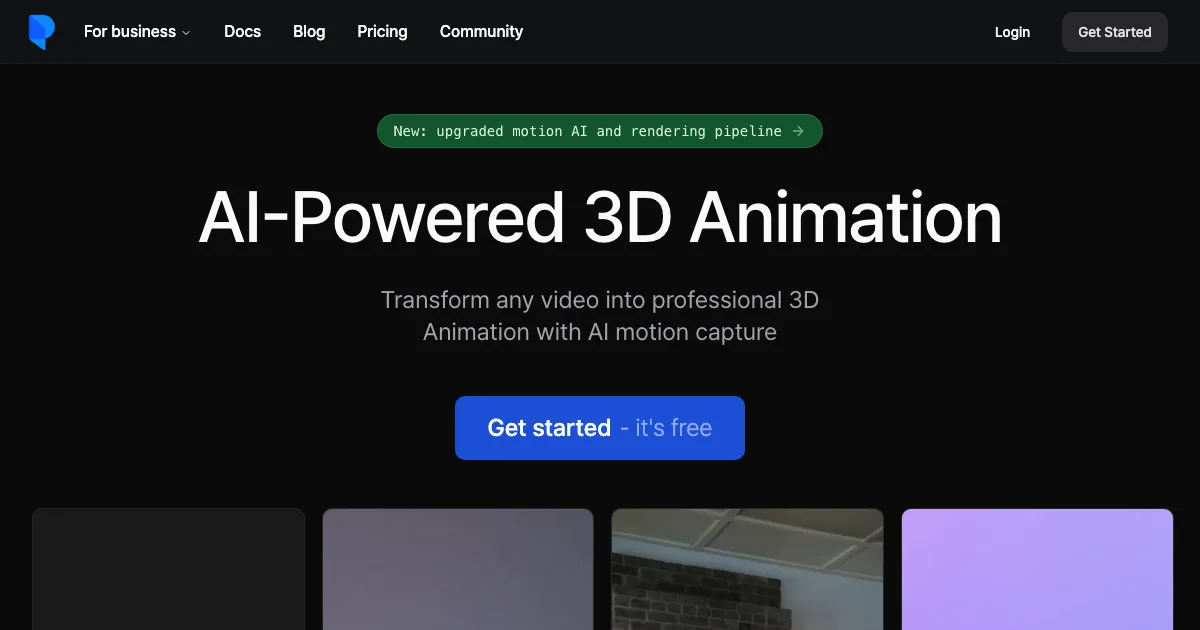Open the brick wall video thumbnail

[747, 569]
